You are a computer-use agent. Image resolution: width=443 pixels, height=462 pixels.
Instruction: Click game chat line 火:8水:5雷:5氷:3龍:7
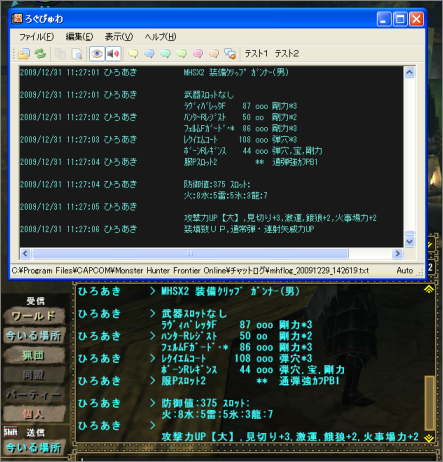tap(217, 414)
